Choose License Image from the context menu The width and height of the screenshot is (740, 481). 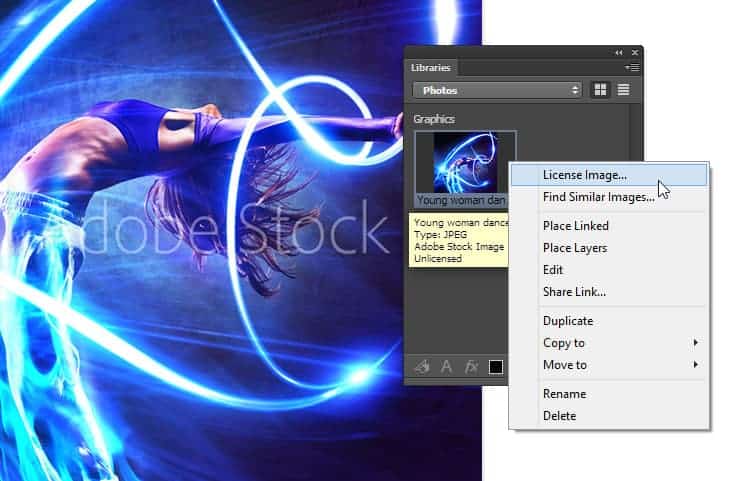609,175
